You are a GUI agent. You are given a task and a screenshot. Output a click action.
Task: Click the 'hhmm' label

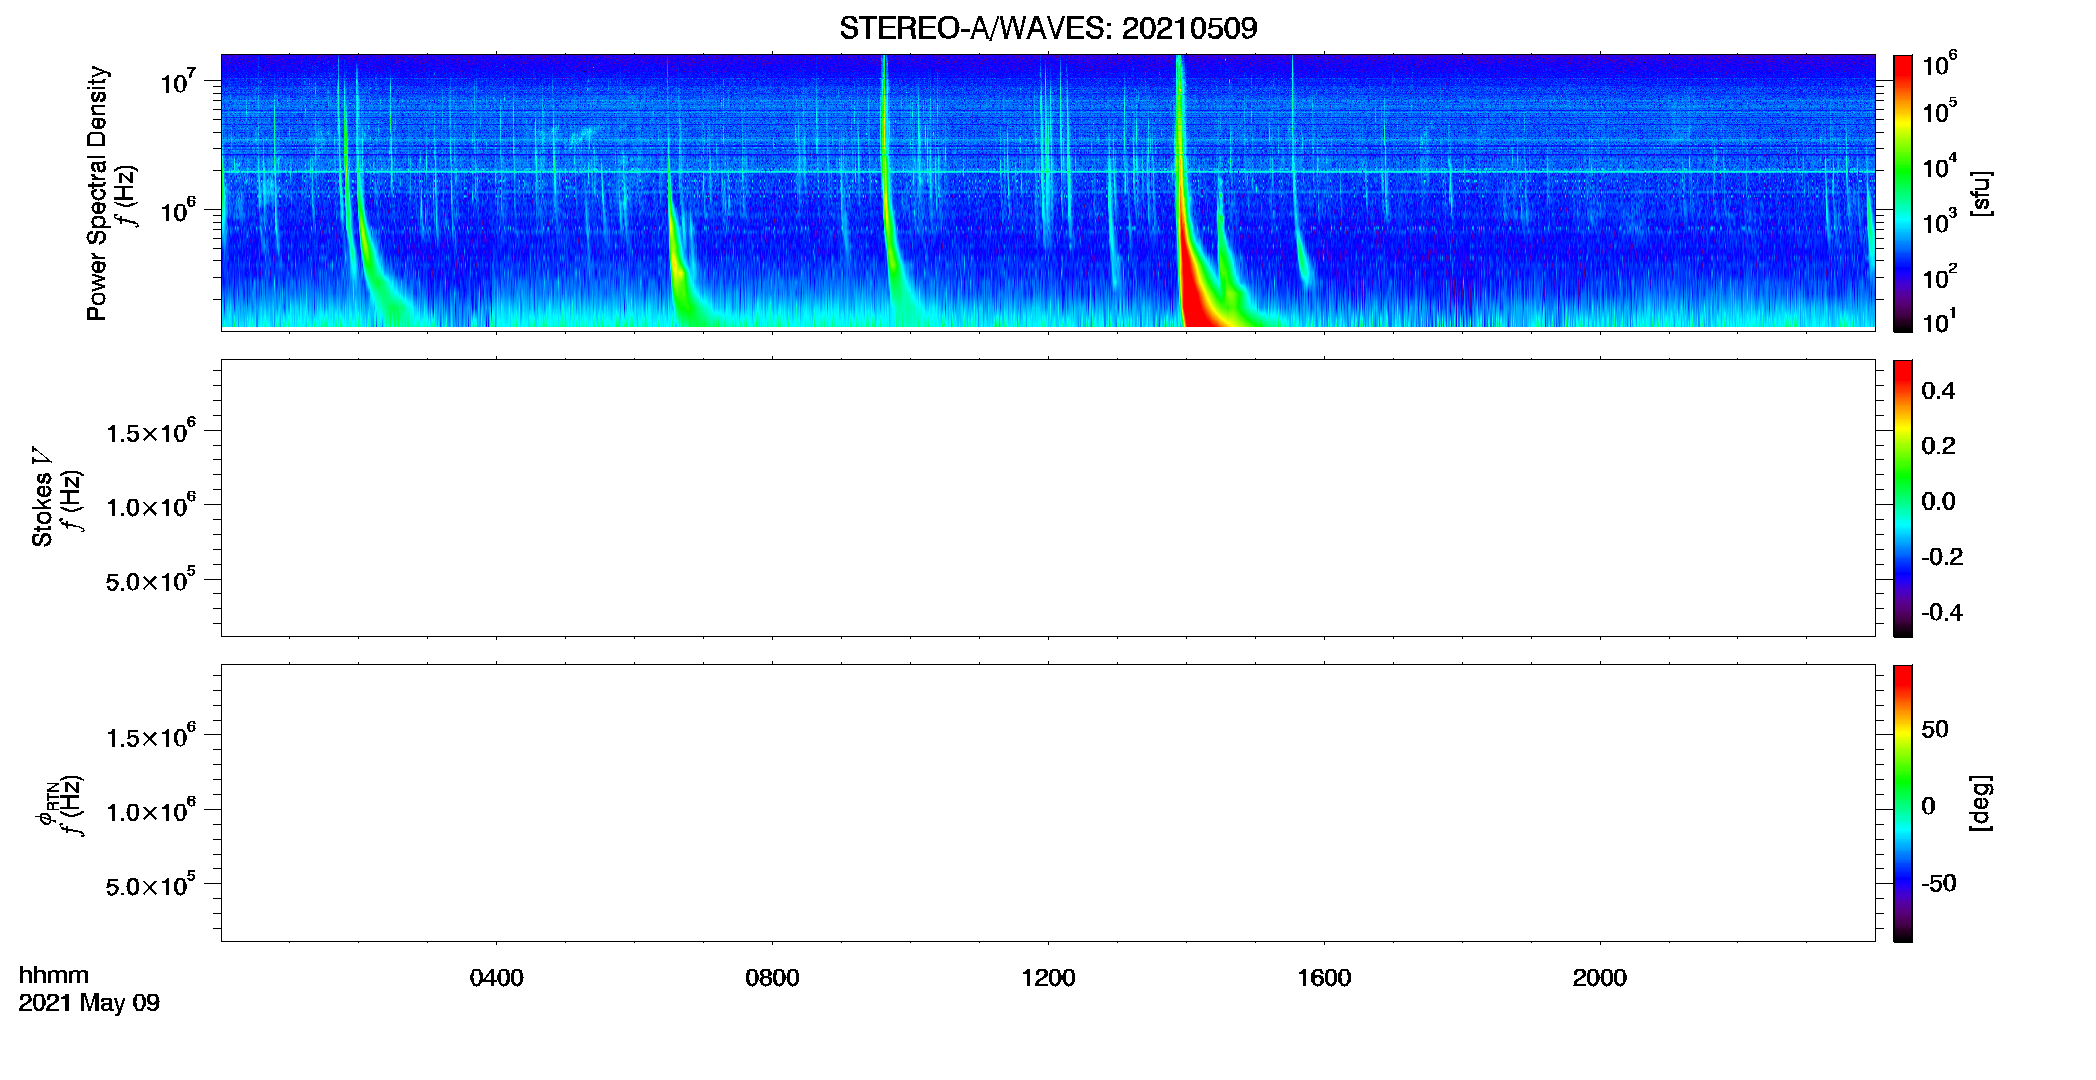pyautogui.click(x=54, y=975)
